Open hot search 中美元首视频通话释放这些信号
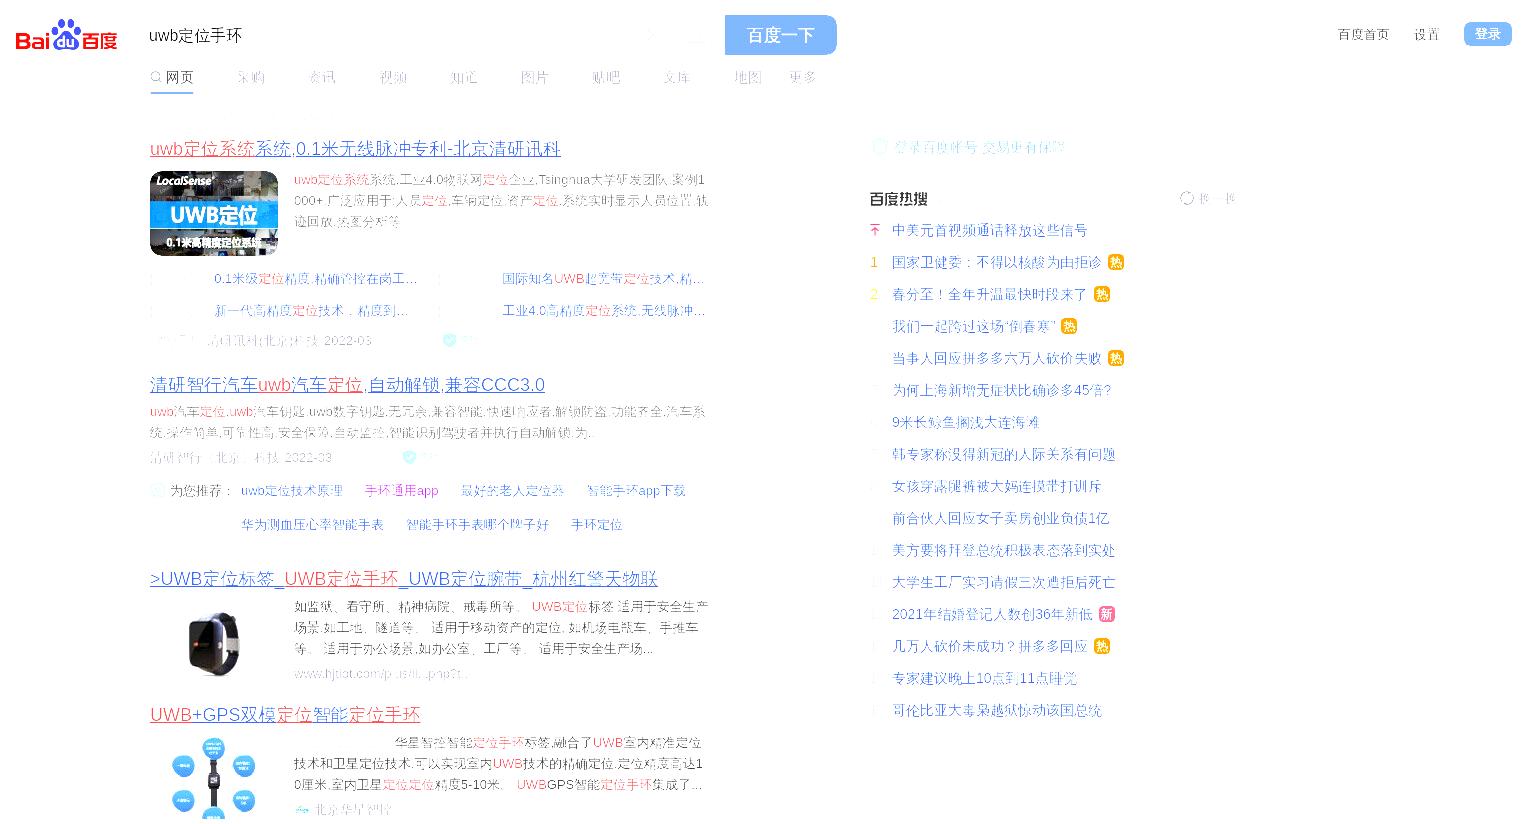The image size is (1536, 824). coord(989,230)
